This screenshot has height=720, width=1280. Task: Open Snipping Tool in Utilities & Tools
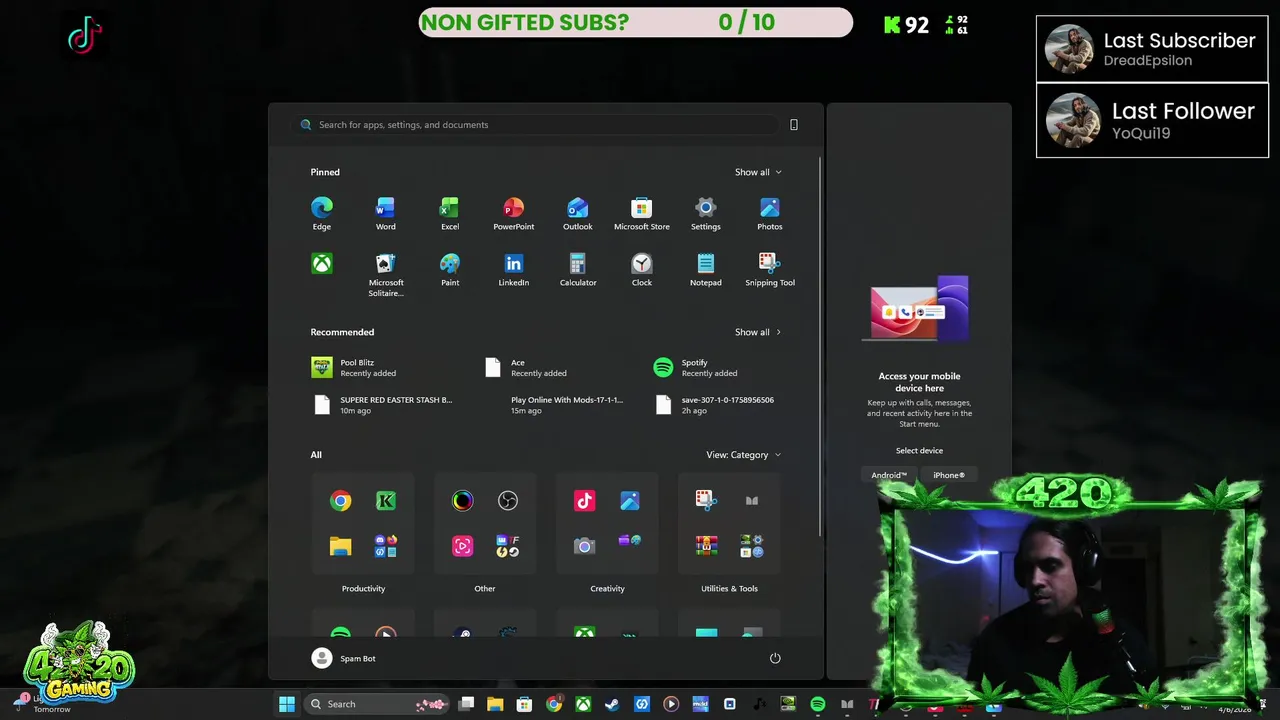pos(707,501)
